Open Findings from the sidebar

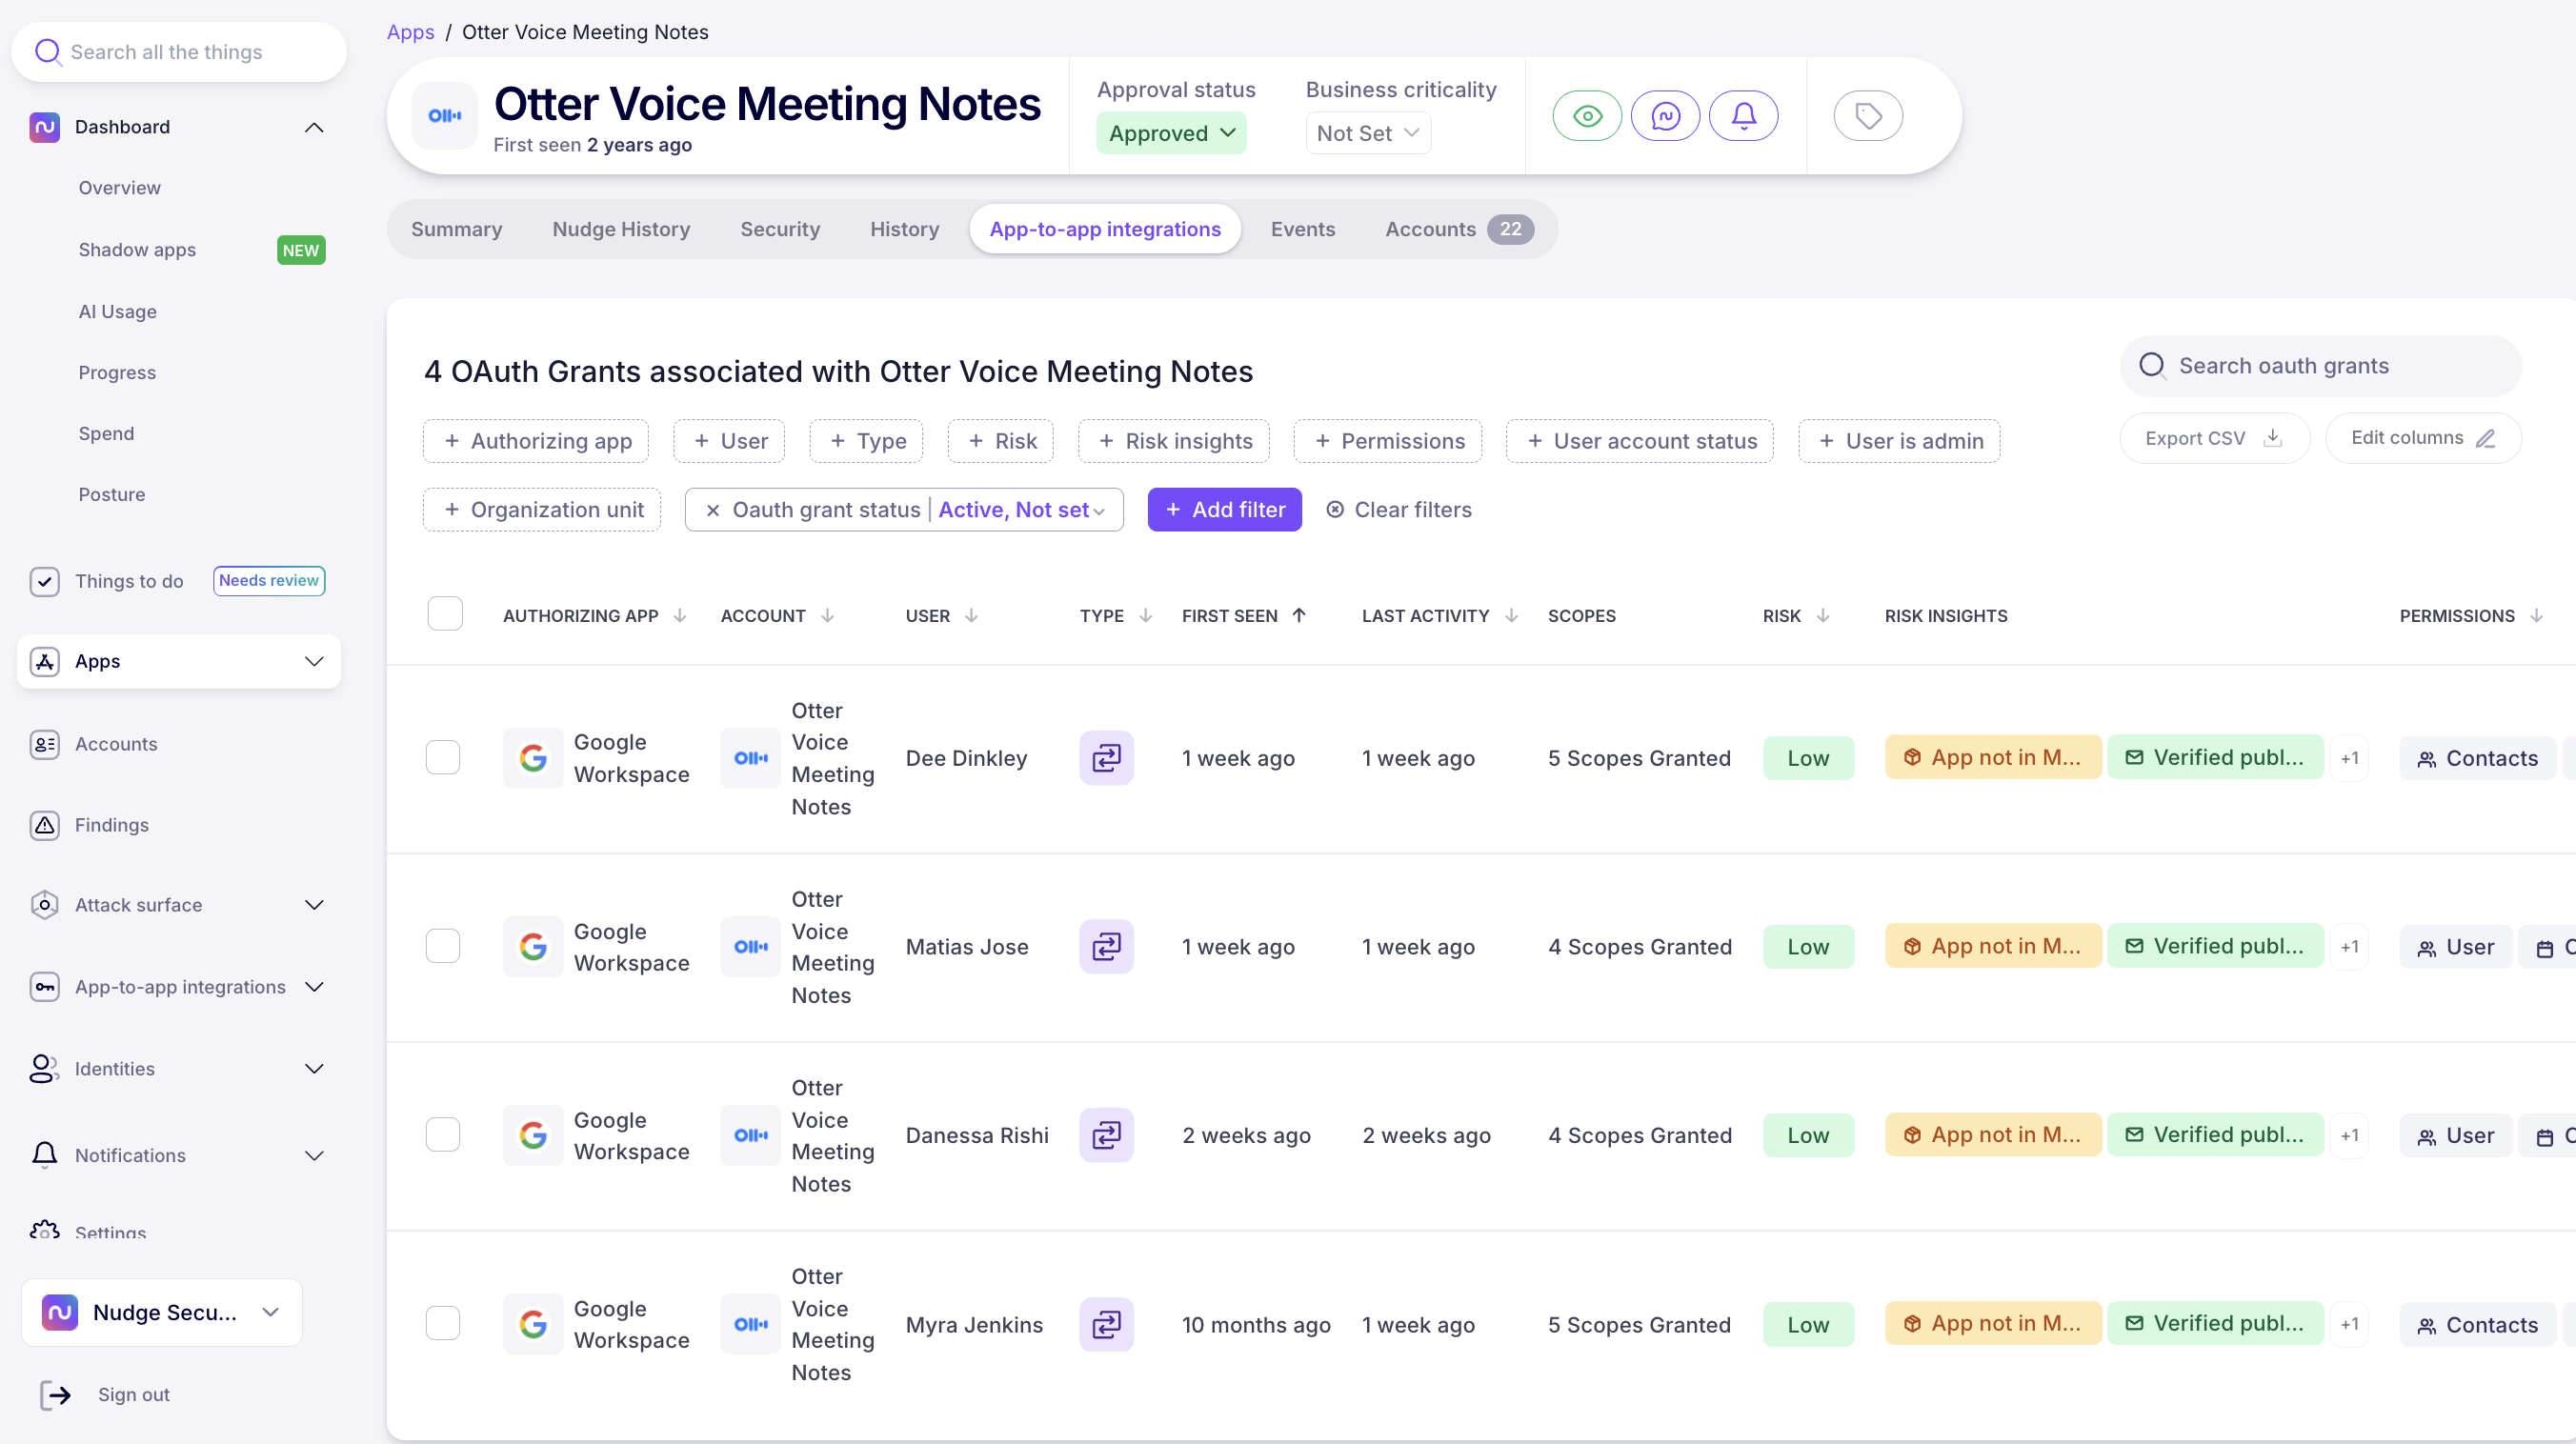111,825
